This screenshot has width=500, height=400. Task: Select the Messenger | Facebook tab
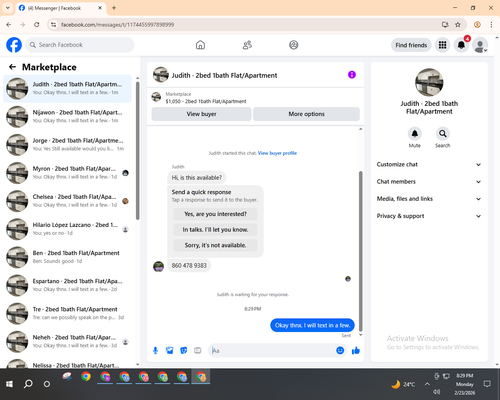point(60,8)
